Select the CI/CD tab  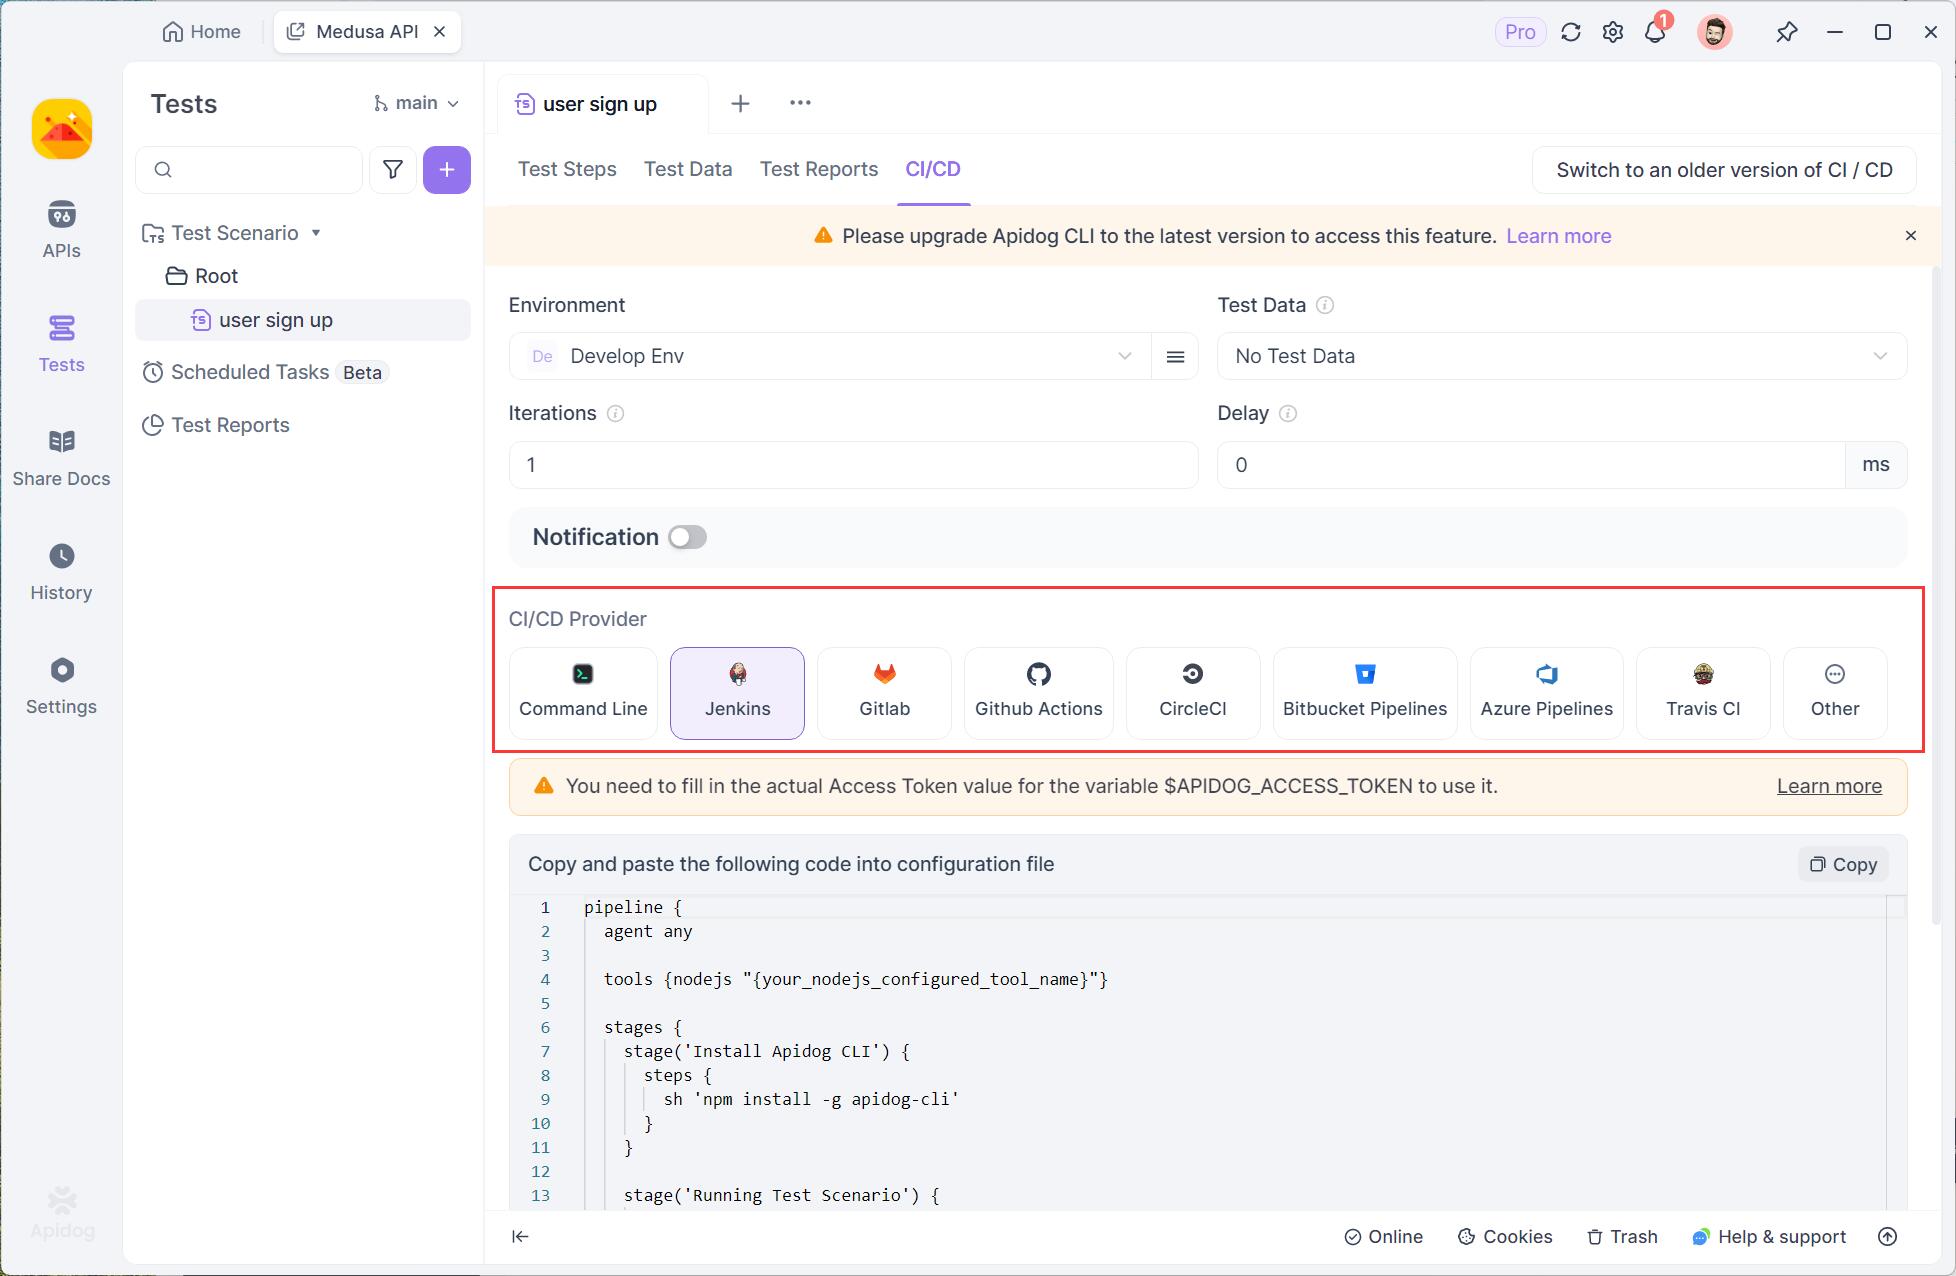[933, 169]
